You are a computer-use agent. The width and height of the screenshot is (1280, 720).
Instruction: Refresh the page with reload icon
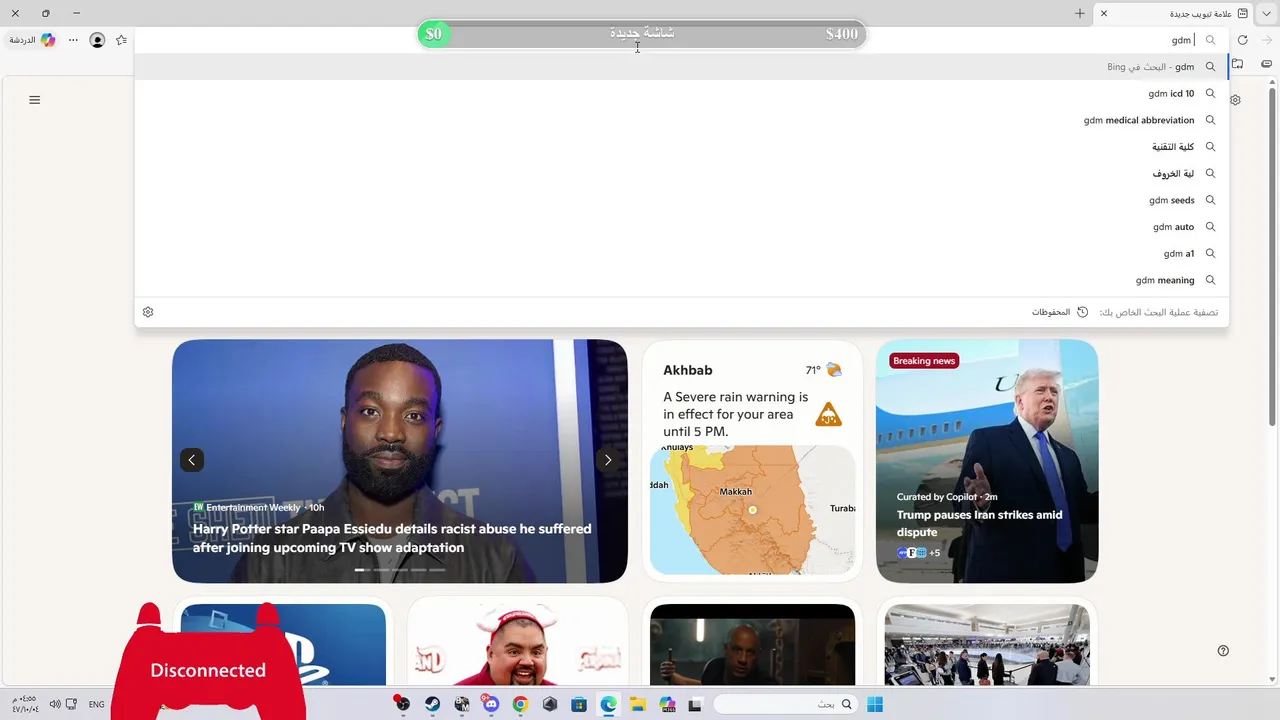pyautogui.click(x=1242, y=40)
